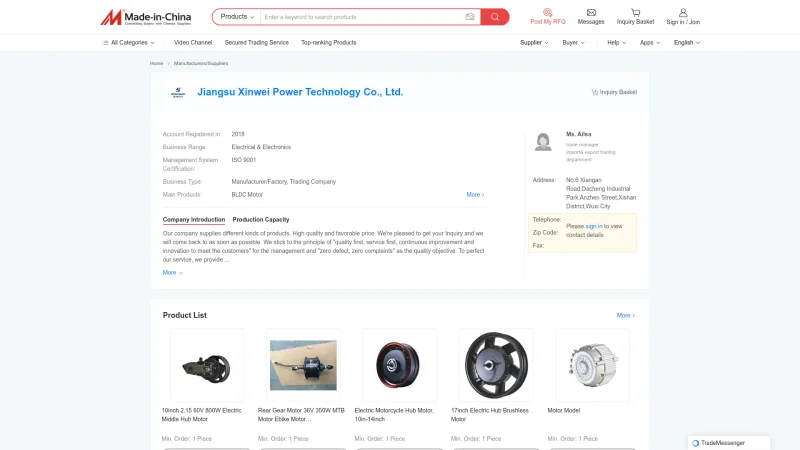800x450 pixels.
Task: Click Ms. Ailsa contact avatar
Action: (x=543, y=142)
